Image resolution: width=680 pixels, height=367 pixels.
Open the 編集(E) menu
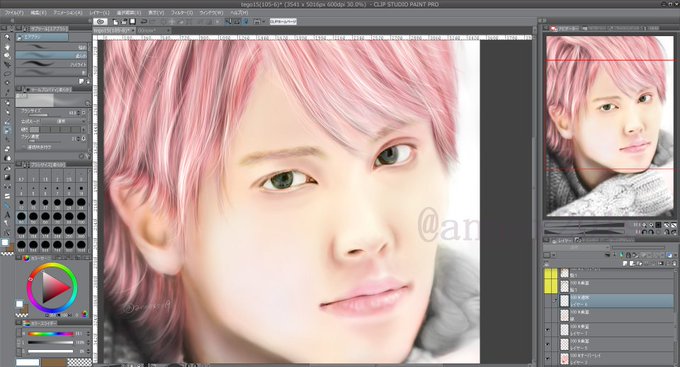38,13
